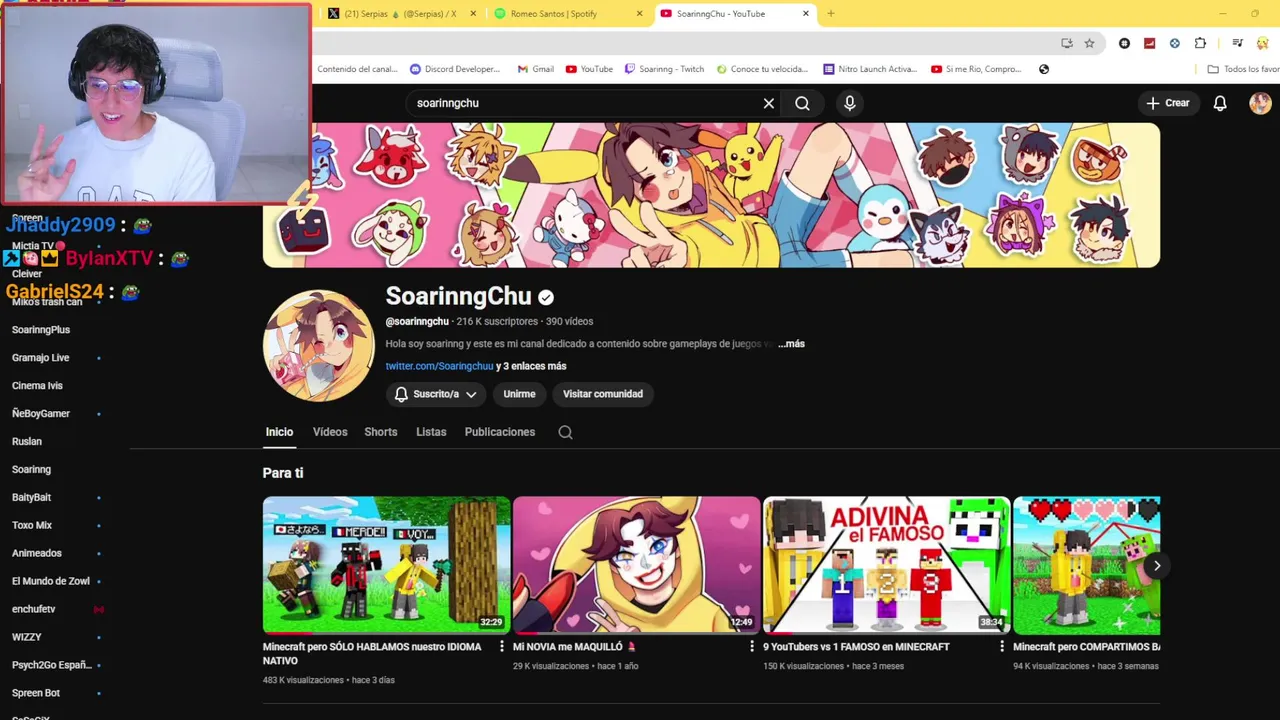Screen dimensions: 1280x720
Task: Open 'ADIVINA el FAMOSO' video thumbnail
Action: [886, 565]
